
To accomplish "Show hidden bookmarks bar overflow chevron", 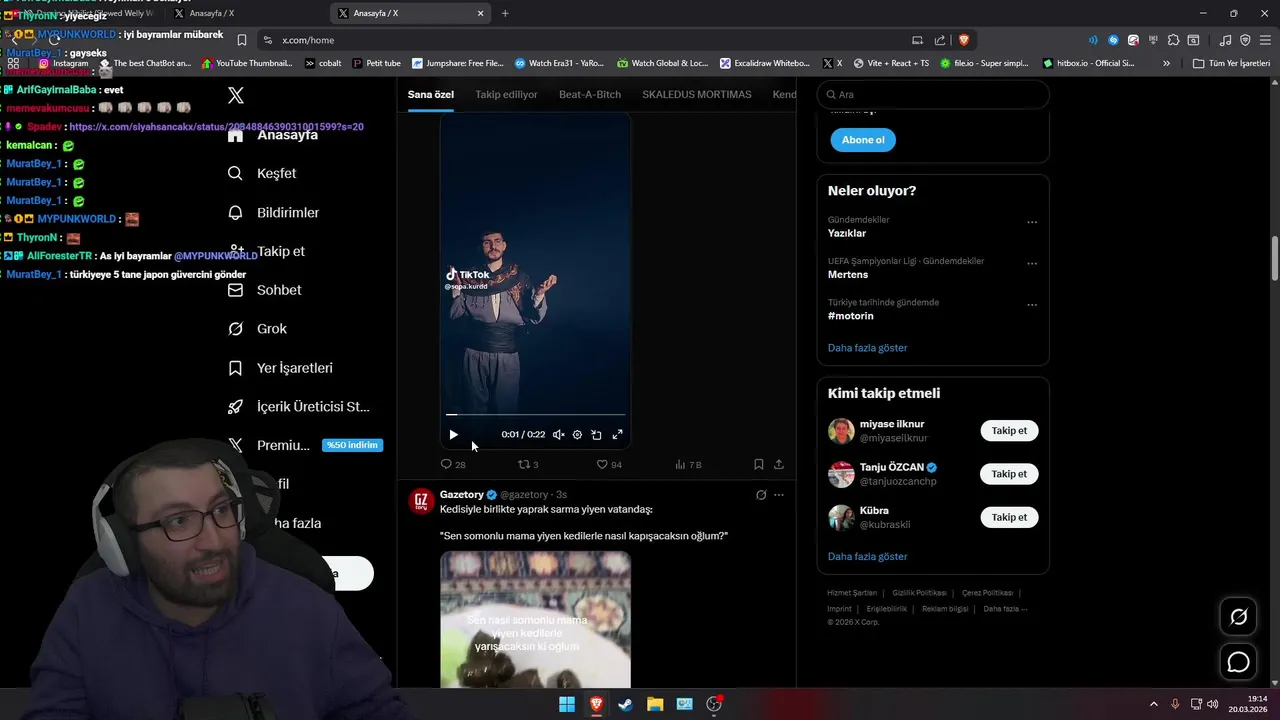I will pos(1166,63).
